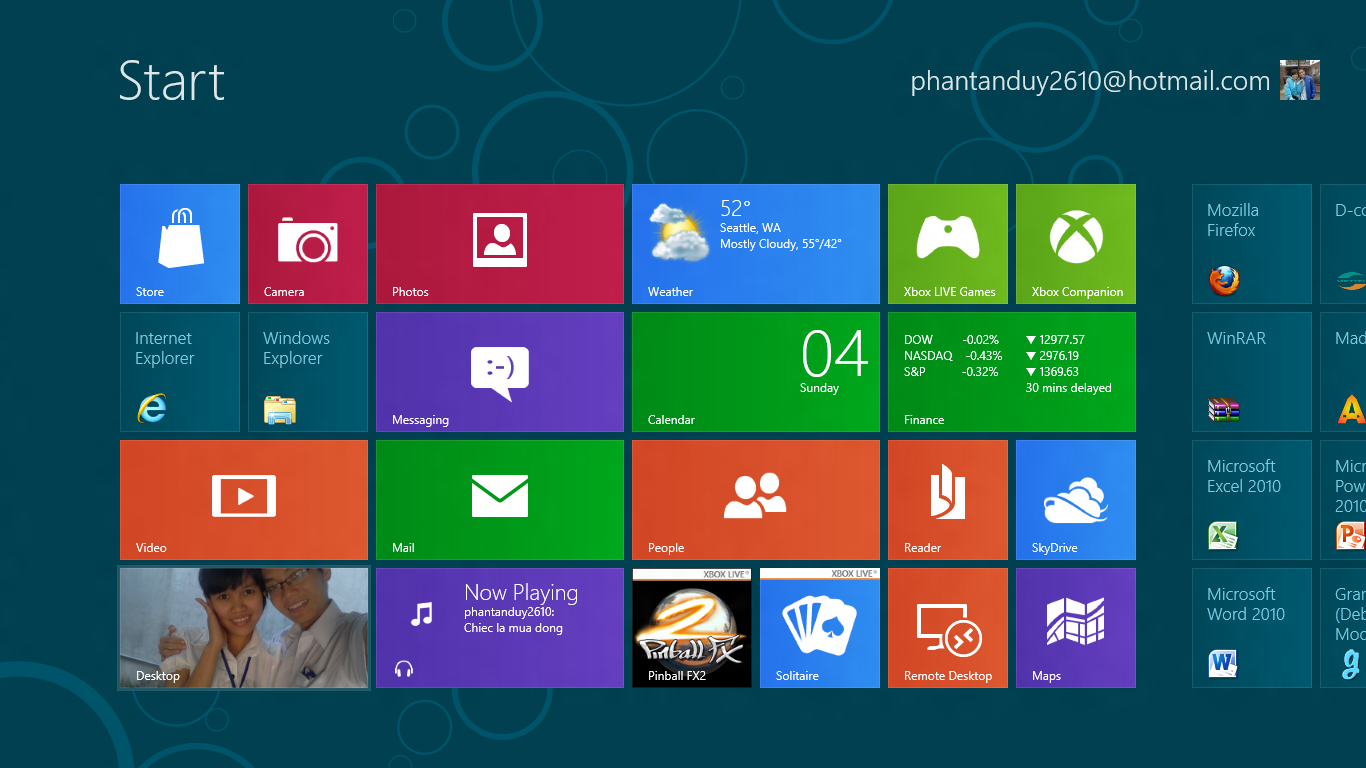Click the S&P row in Finance tile
The width and height of the screenshot is (1366, 768).
point(994,372)
